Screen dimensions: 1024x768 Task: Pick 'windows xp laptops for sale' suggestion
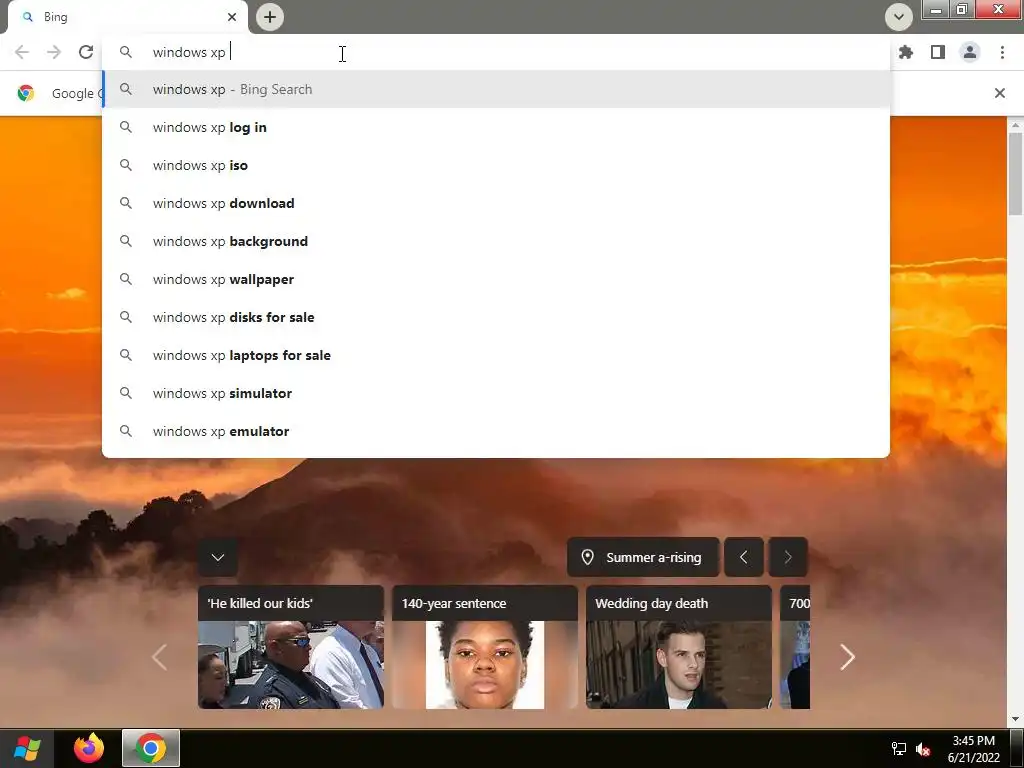point(496,355)
